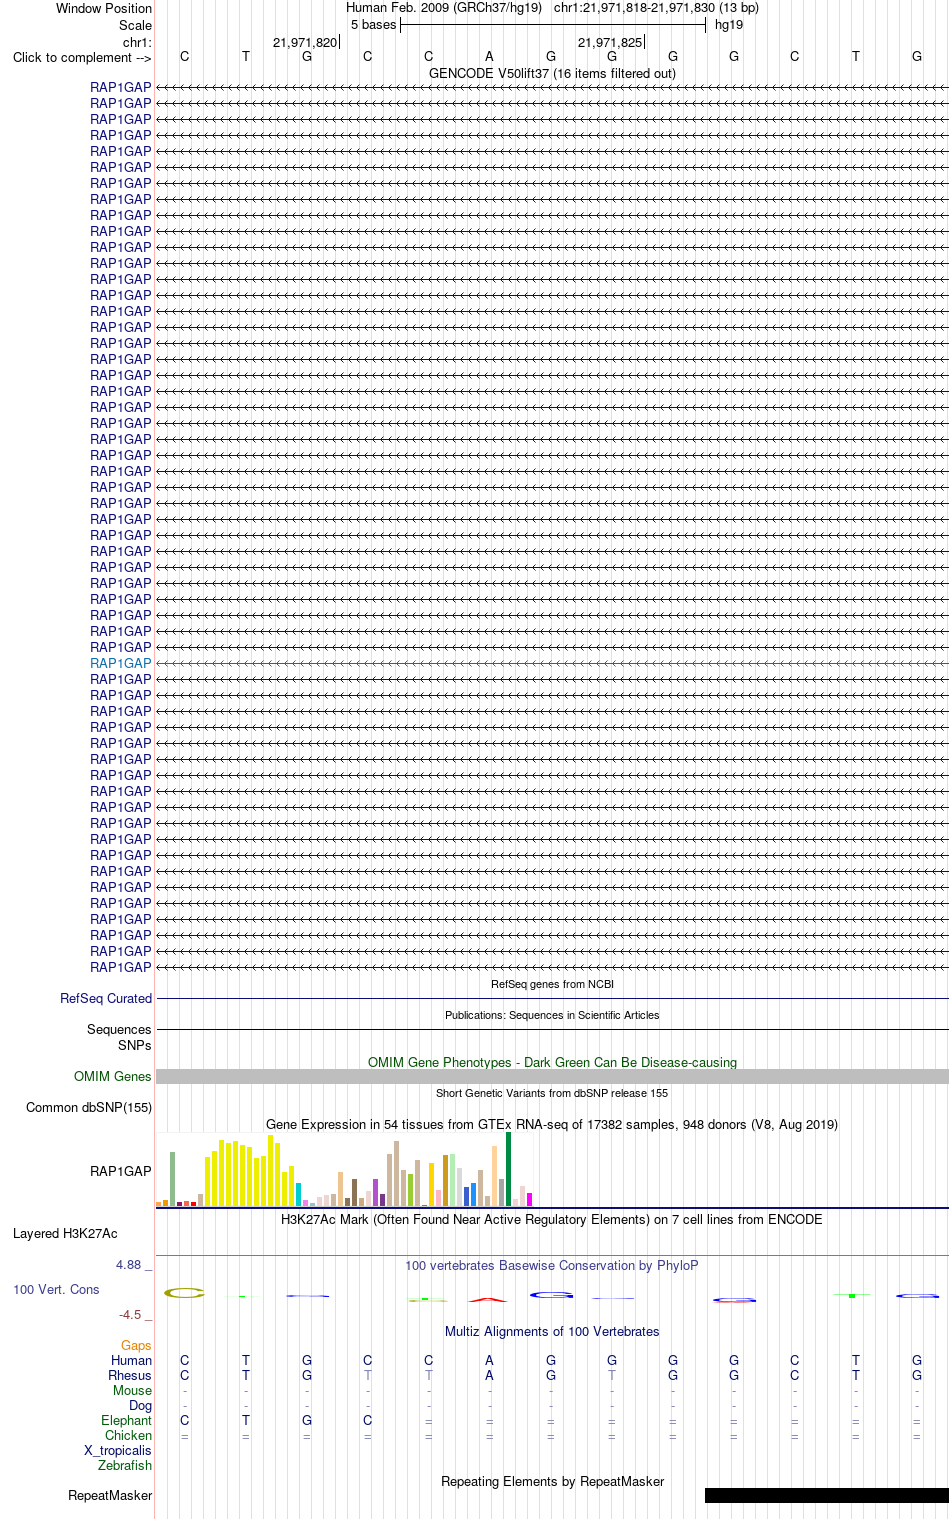Select the "Mouse" alignment row label
This screenshot has height=1519, width=950.
(132, 1390)
